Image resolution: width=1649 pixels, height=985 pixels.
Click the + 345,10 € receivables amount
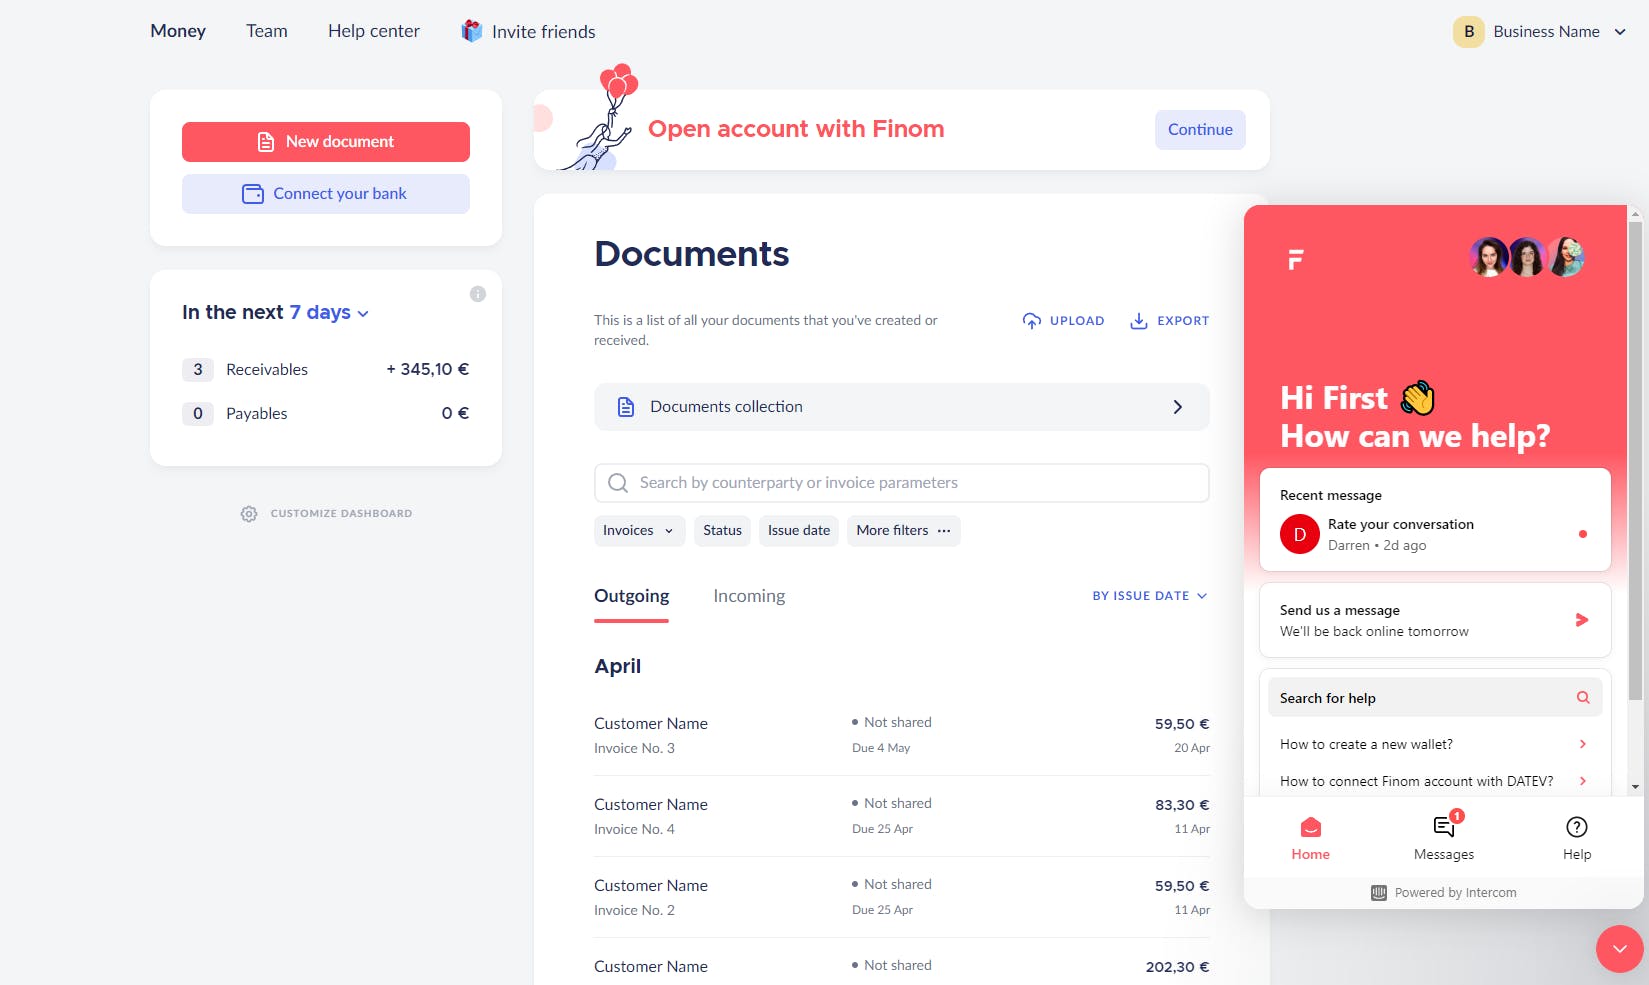tap(428, 369)
